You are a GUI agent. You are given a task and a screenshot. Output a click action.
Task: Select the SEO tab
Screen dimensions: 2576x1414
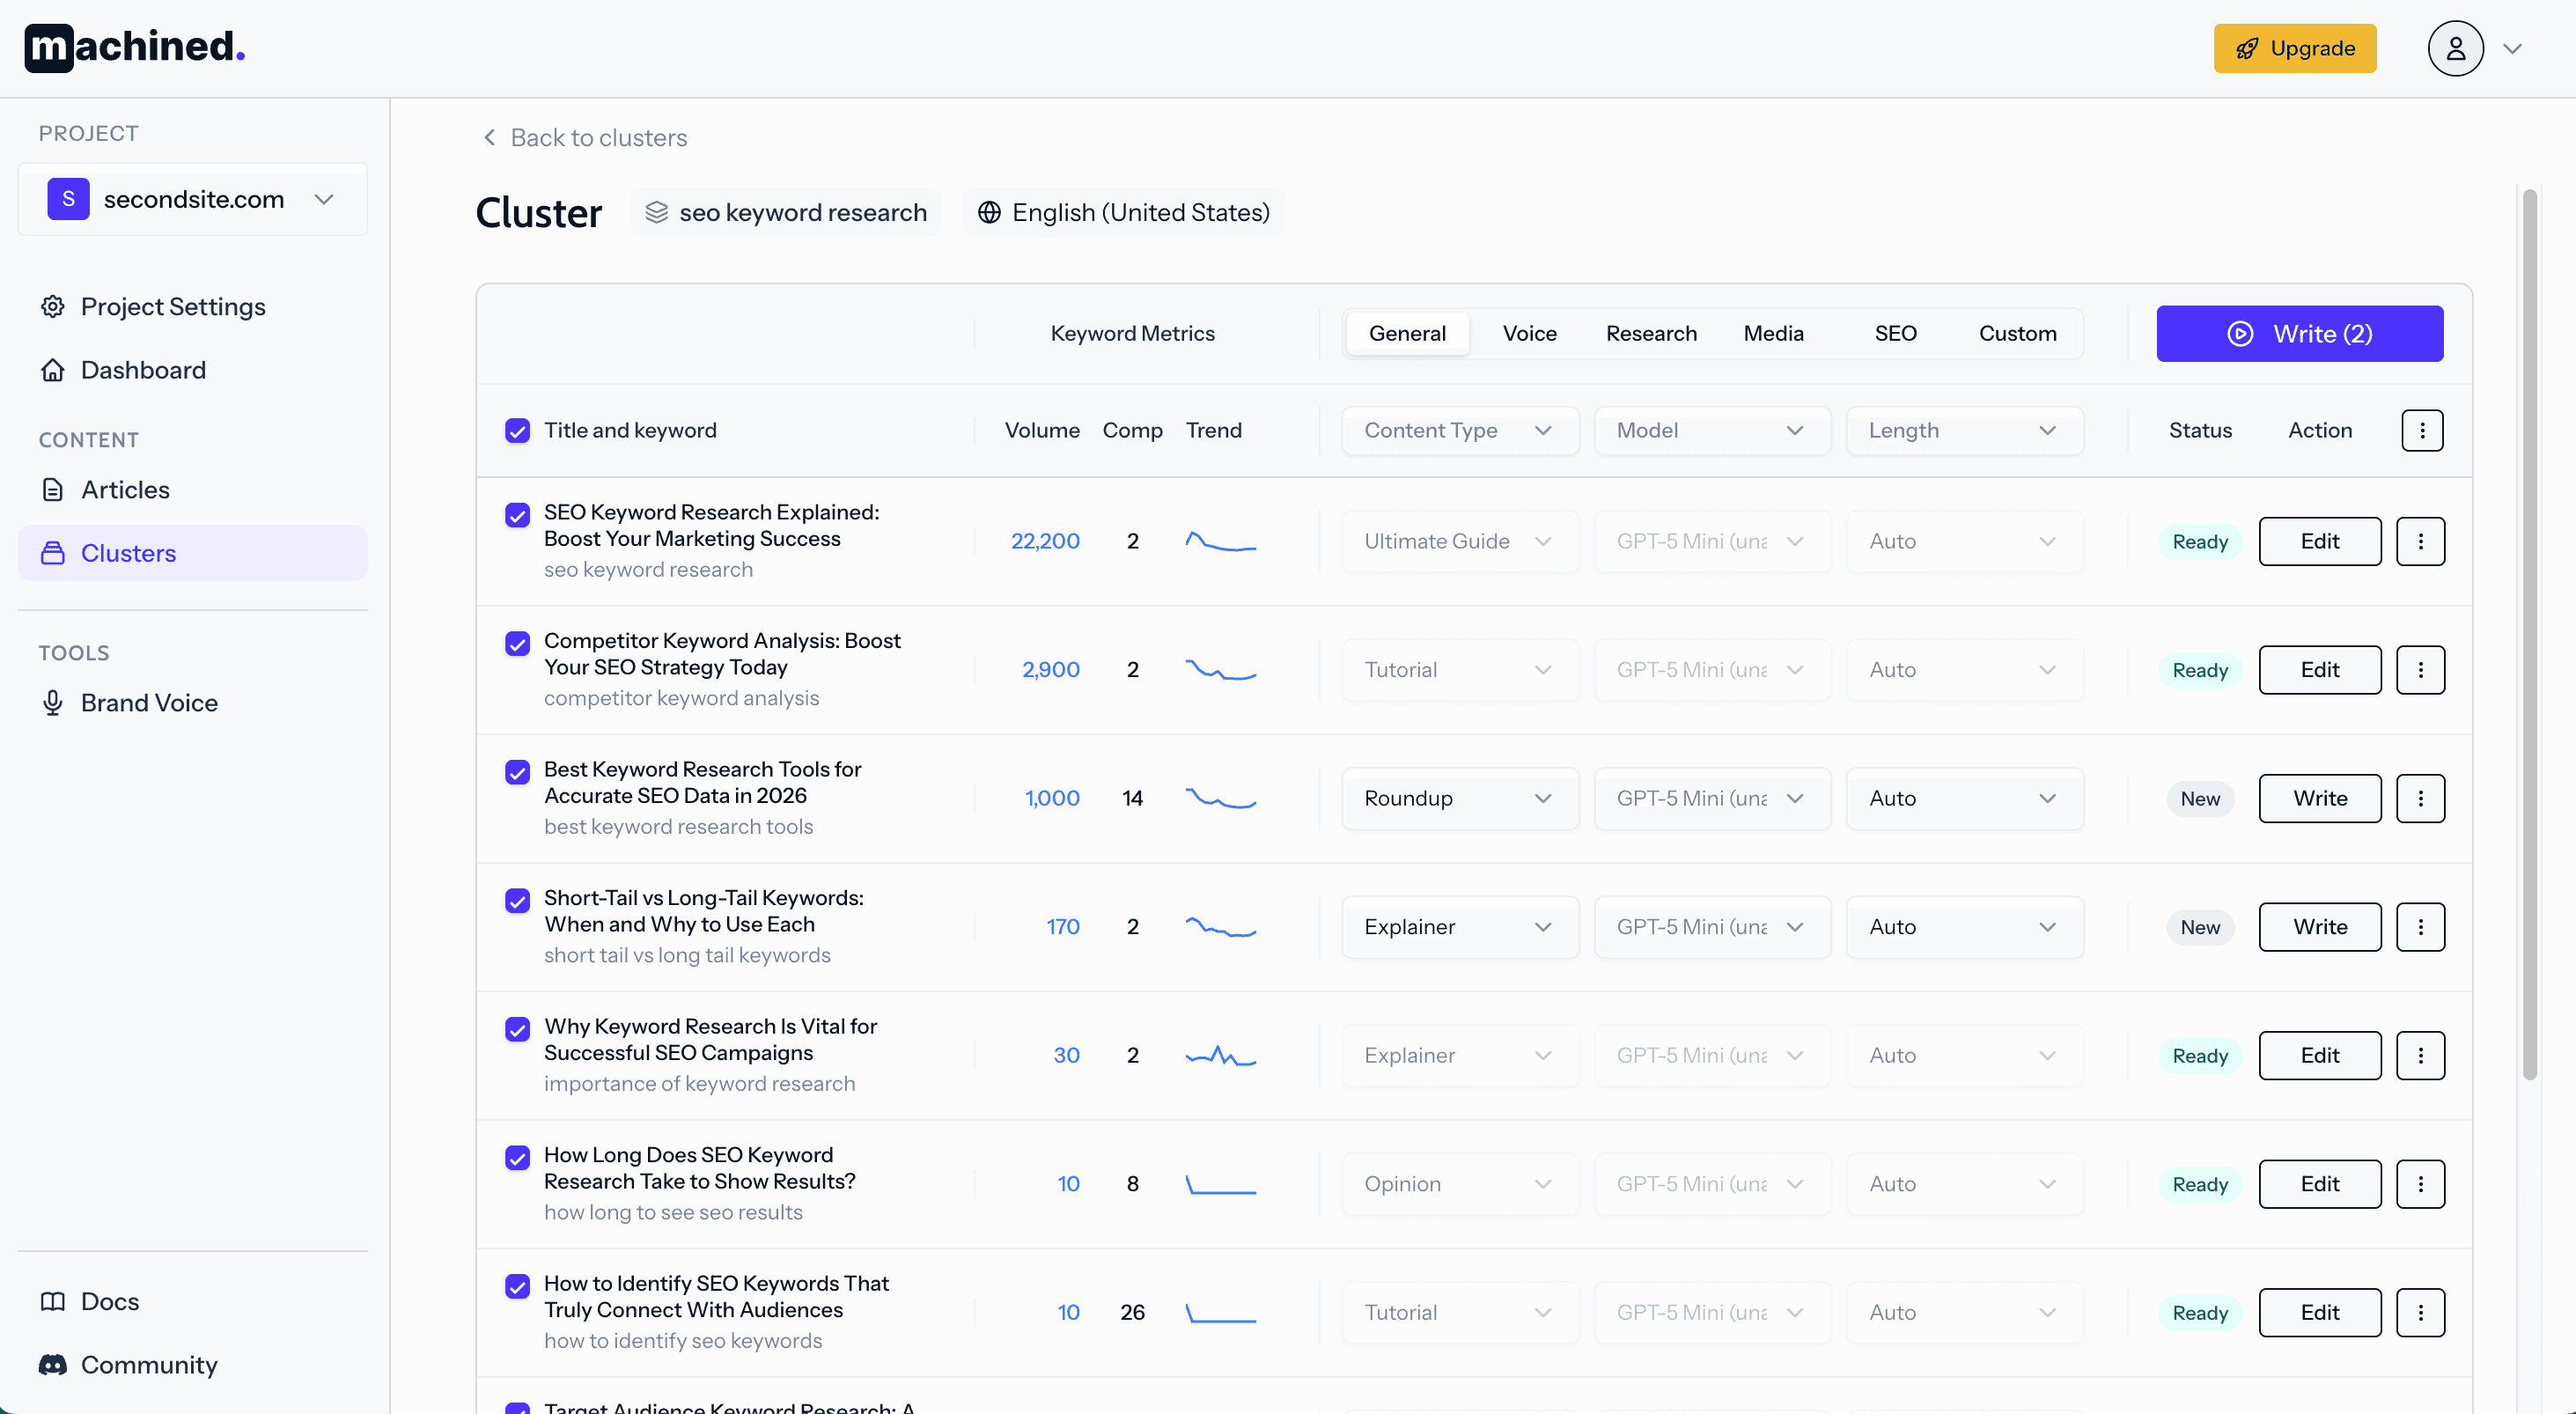(1896, 333)
